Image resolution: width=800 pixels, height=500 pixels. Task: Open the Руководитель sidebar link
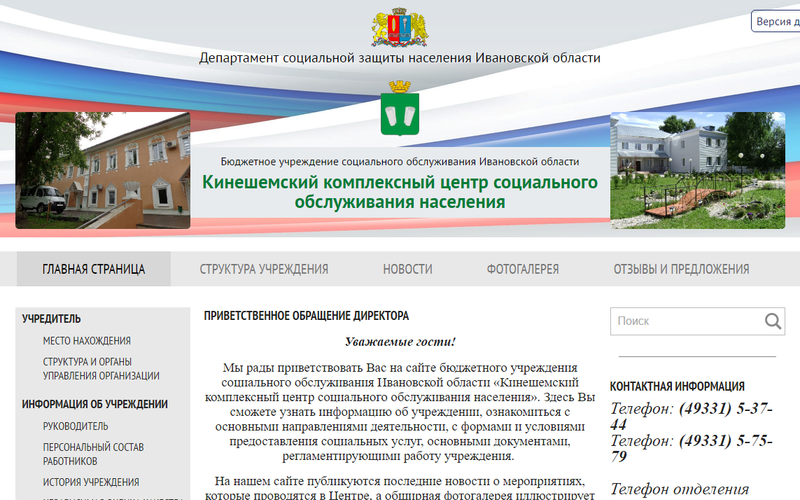(x=76, y=426)
